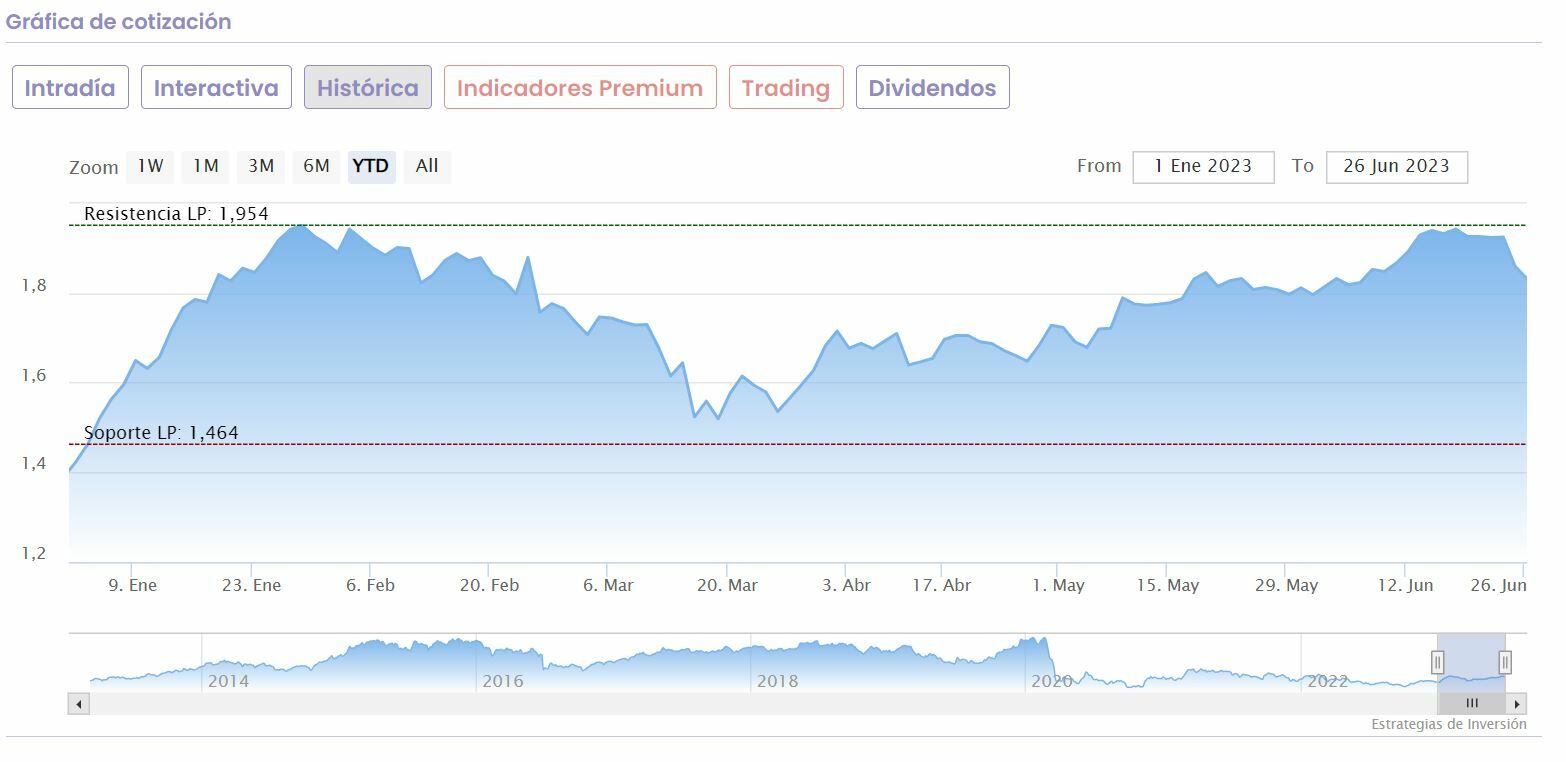The image size is (1566, 762).
Task: Open the Estrategias de Inversión credit link
Action: (1448, 724)
